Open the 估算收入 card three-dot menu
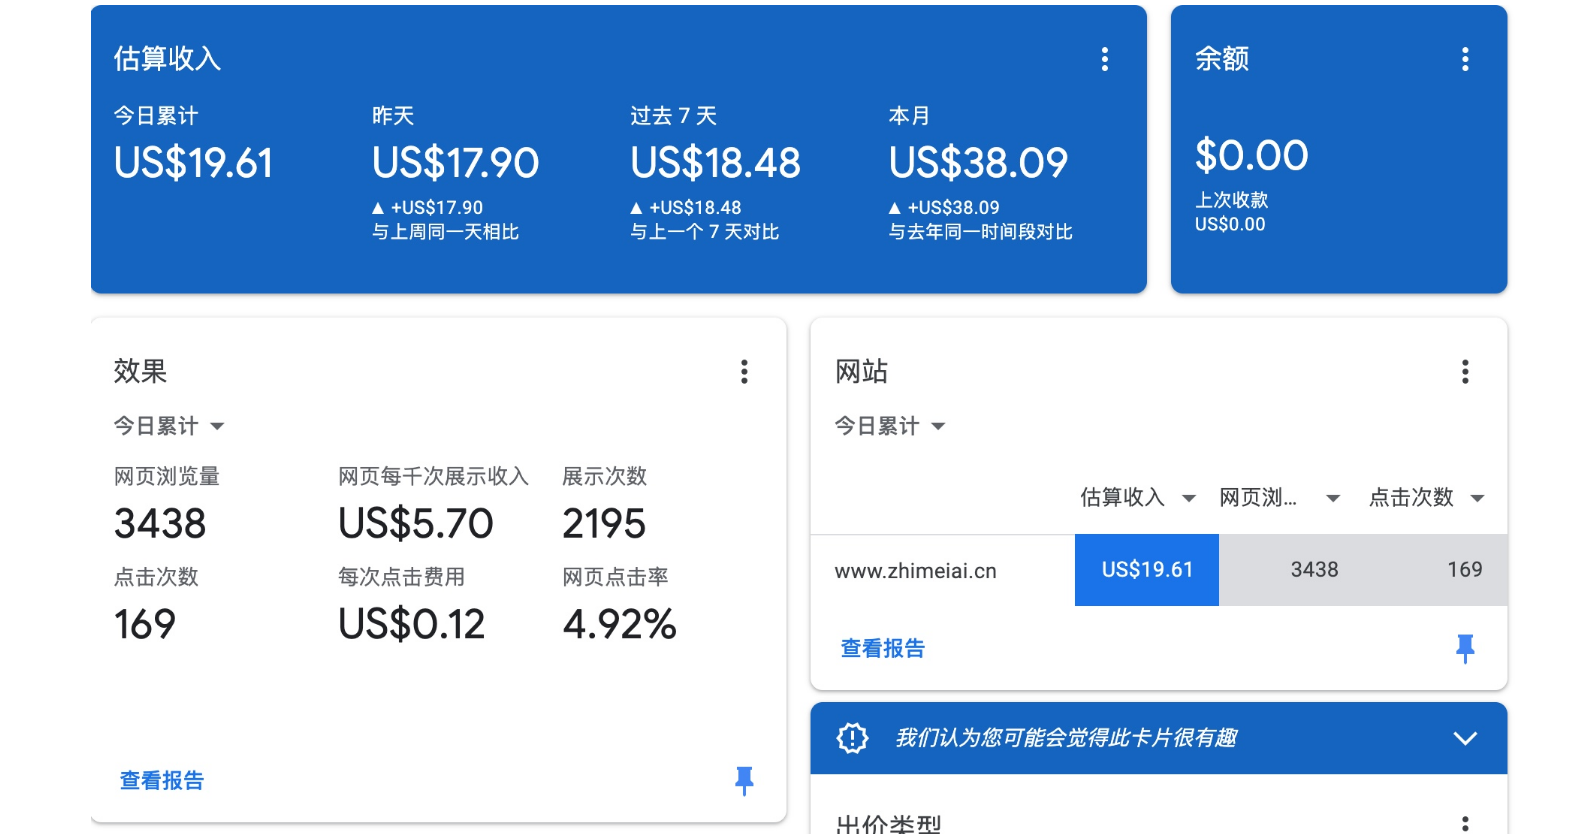This screenshot has width=1586, height=834. tap(1105, 59)
